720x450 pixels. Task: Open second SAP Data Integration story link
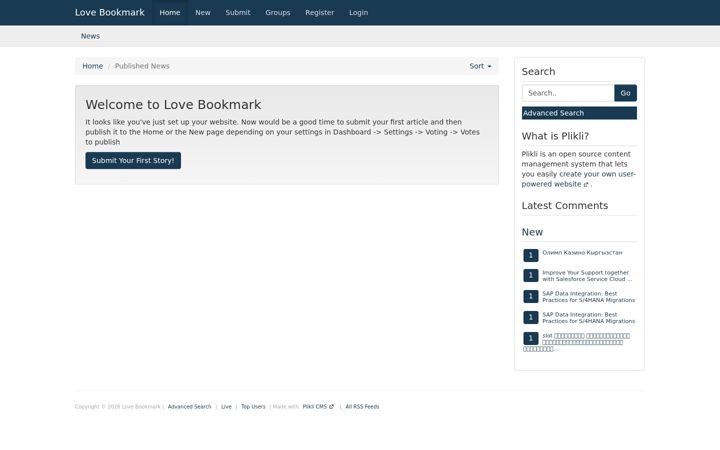point(588,318)
